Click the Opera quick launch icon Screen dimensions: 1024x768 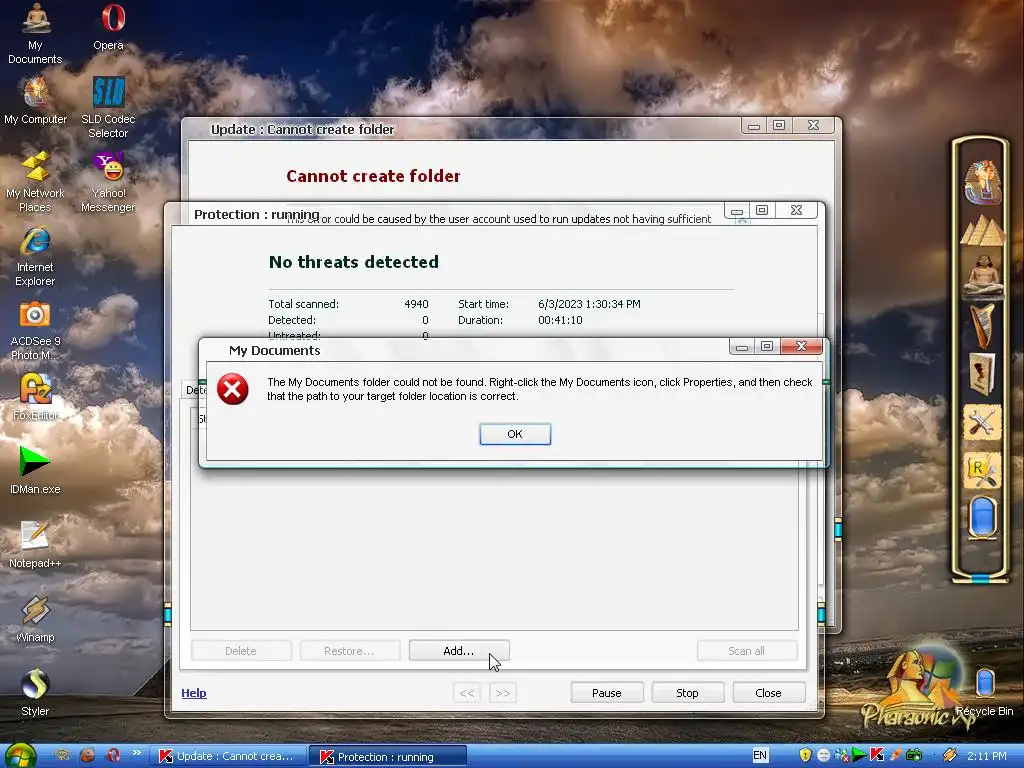pos(113,756)
